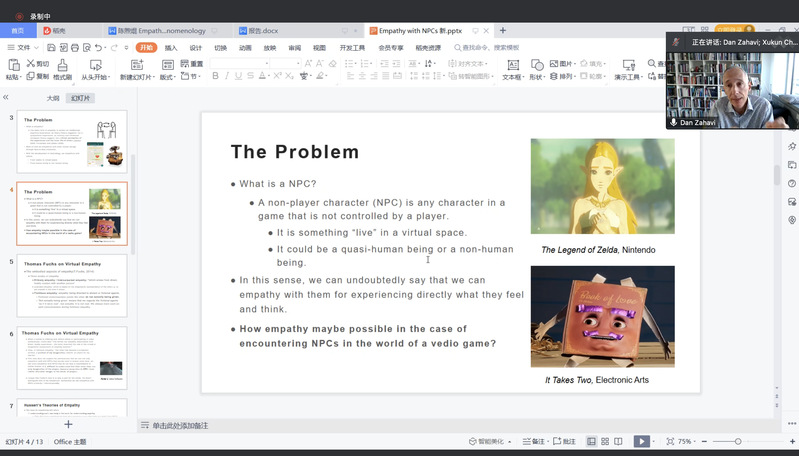Fit slide to window icon
799x456 pixels.
click(x=670, y=441)
